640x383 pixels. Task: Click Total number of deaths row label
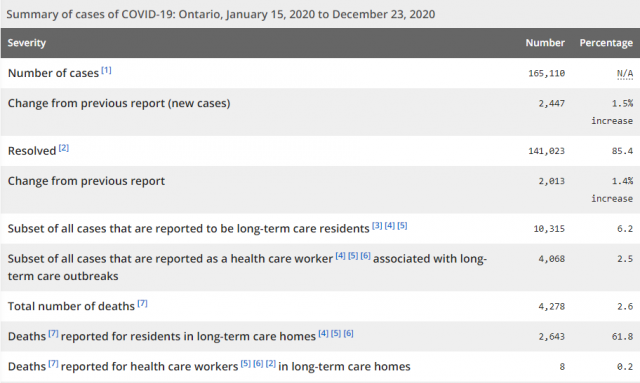point(71,306)
